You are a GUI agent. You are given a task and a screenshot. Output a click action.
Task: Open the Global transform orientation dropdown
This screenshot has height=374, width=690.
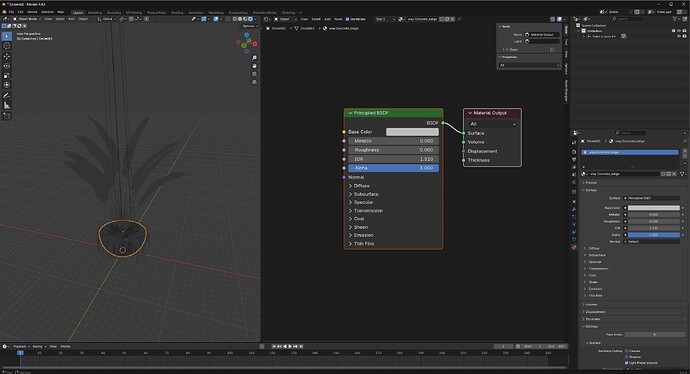tap(106, 19)
